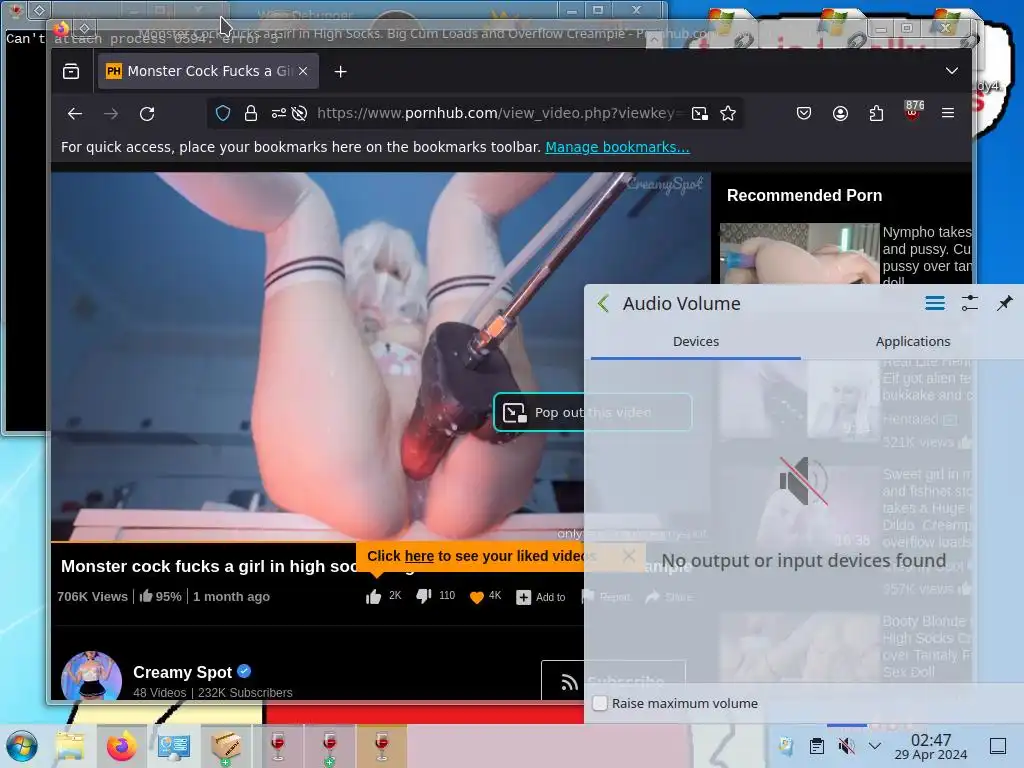Open the Firefox account icon
The image size is (1024, 768).
coord(840,114)
